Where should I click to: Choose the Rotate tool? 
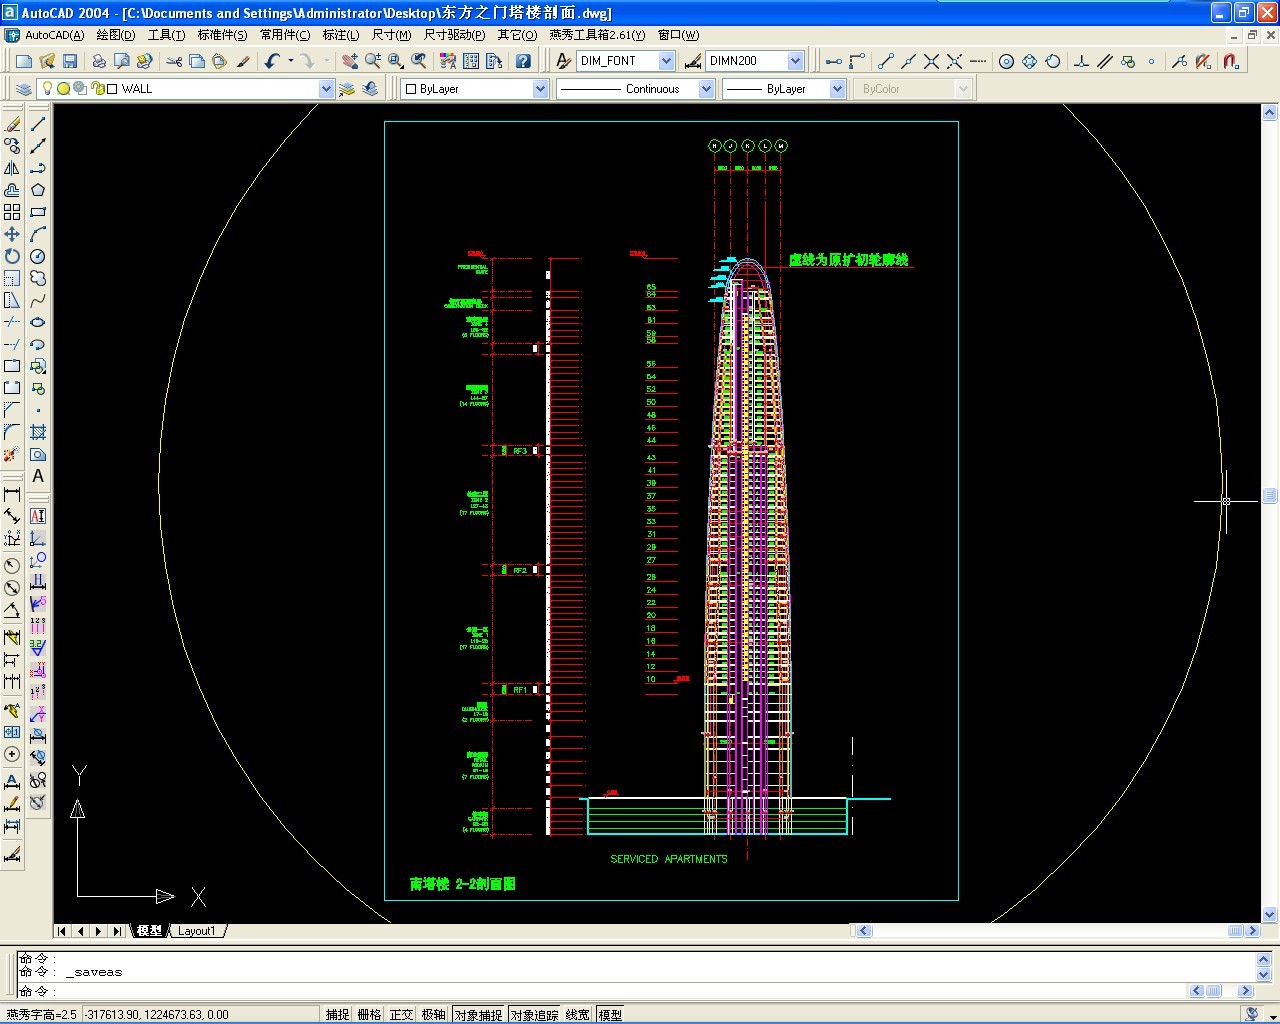12,256
